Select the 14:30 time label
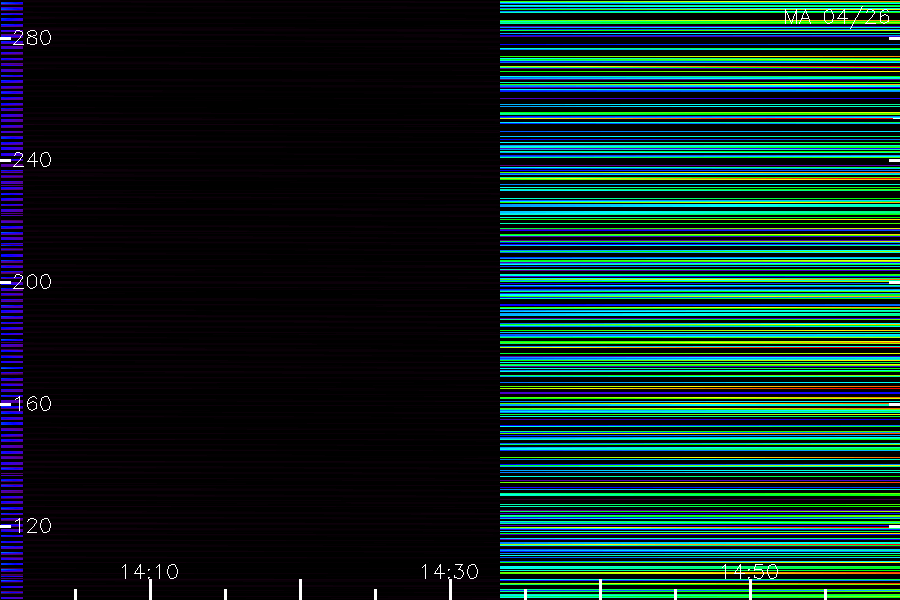This screenshot has height=600, width=900. coord(449,571)
